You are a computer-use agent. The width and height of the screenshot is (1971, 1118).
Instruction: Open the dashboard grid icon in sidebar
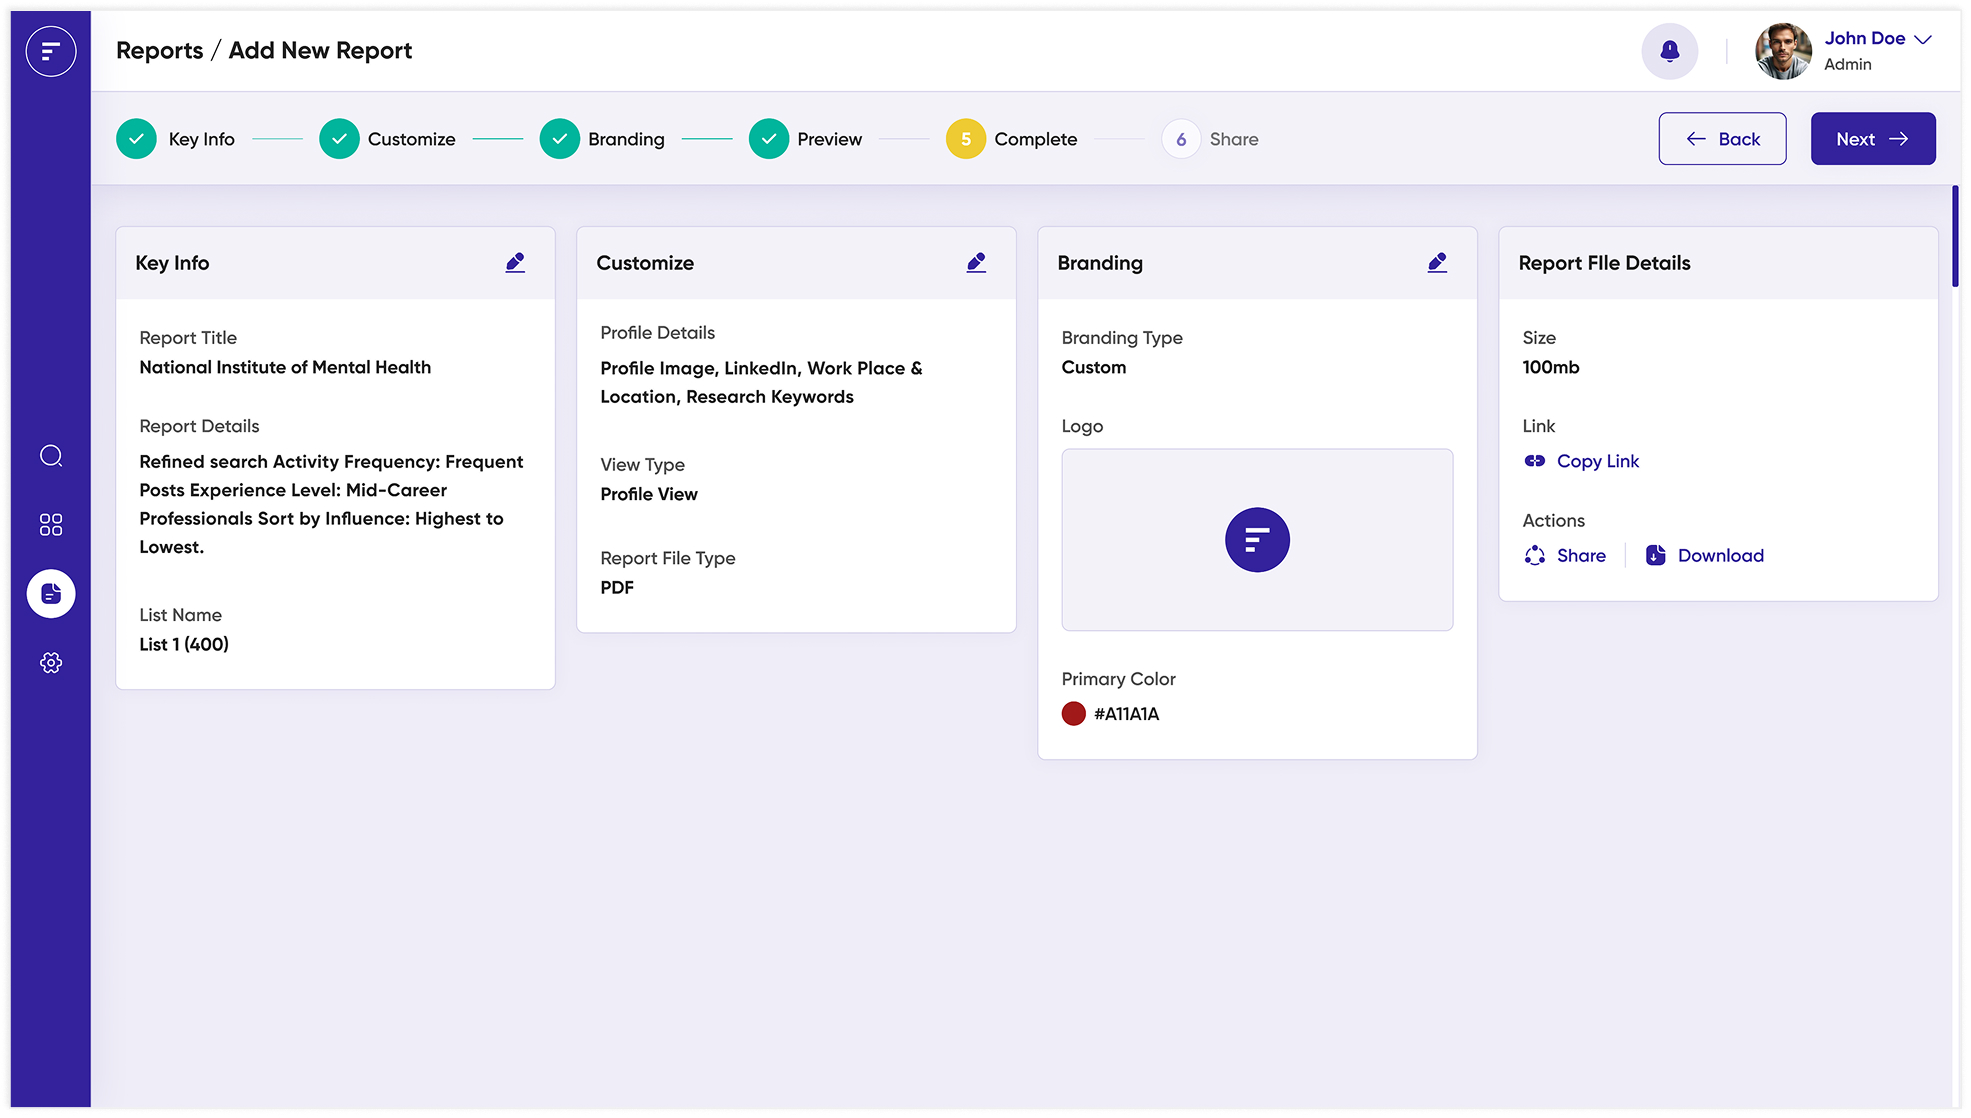50,524
